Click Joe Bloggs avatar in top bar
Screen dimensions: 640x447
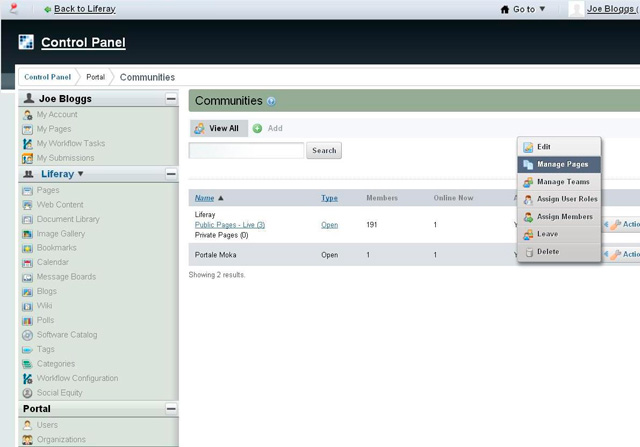pos(576,9)
